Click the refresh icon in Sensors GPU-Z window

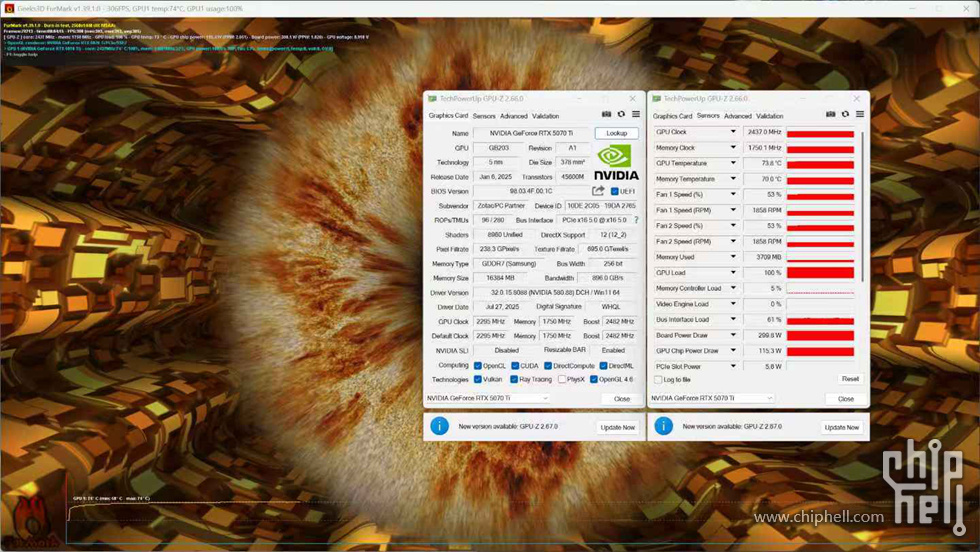click(846, 114)
